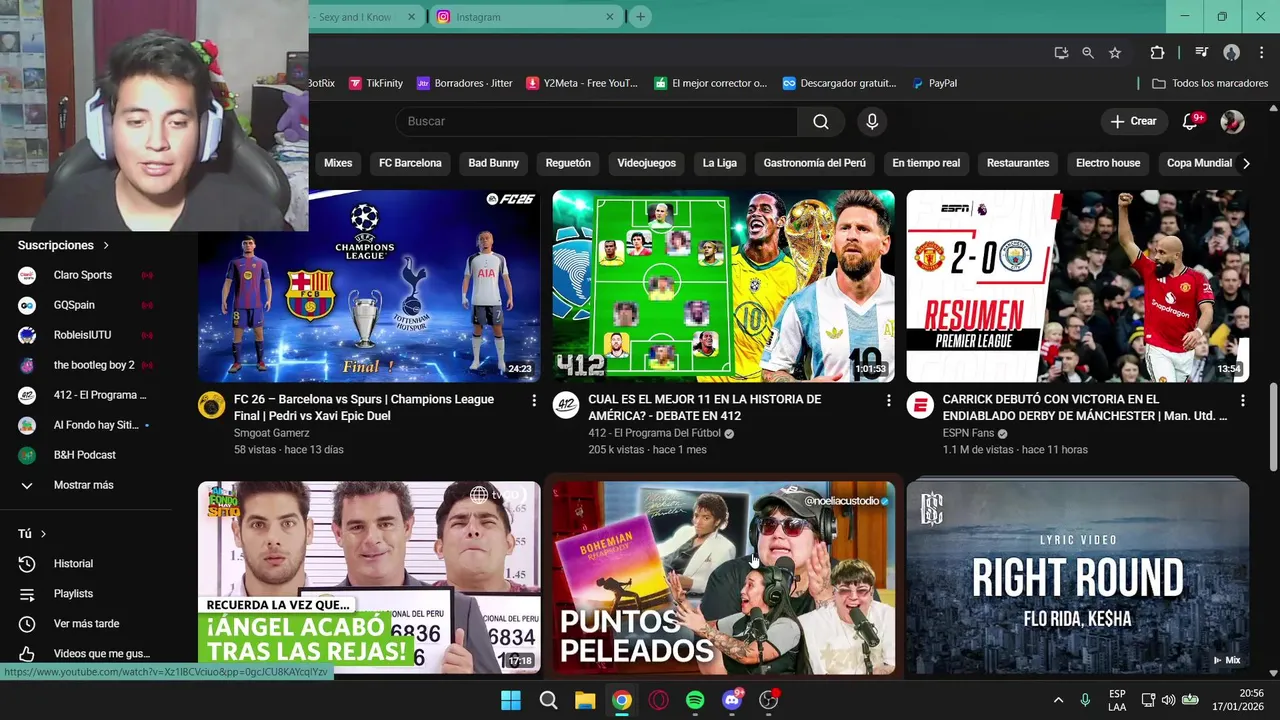Viewport: 1280px width, 720px height.
Task: Select the Videojuegos chip
Action: [x=647, y=163]
